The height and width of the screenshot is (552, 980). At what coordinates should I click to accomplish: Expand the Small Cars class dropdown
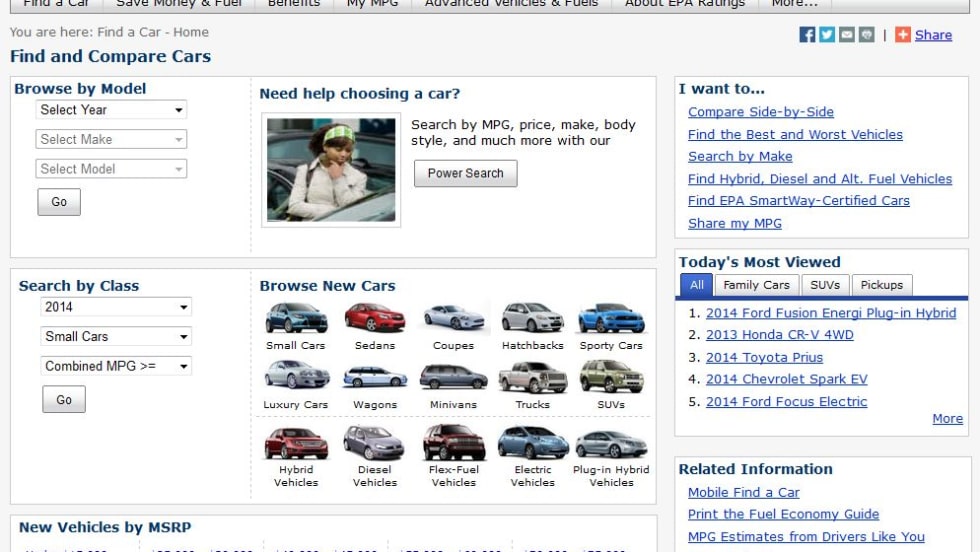[x=116, y=337]
